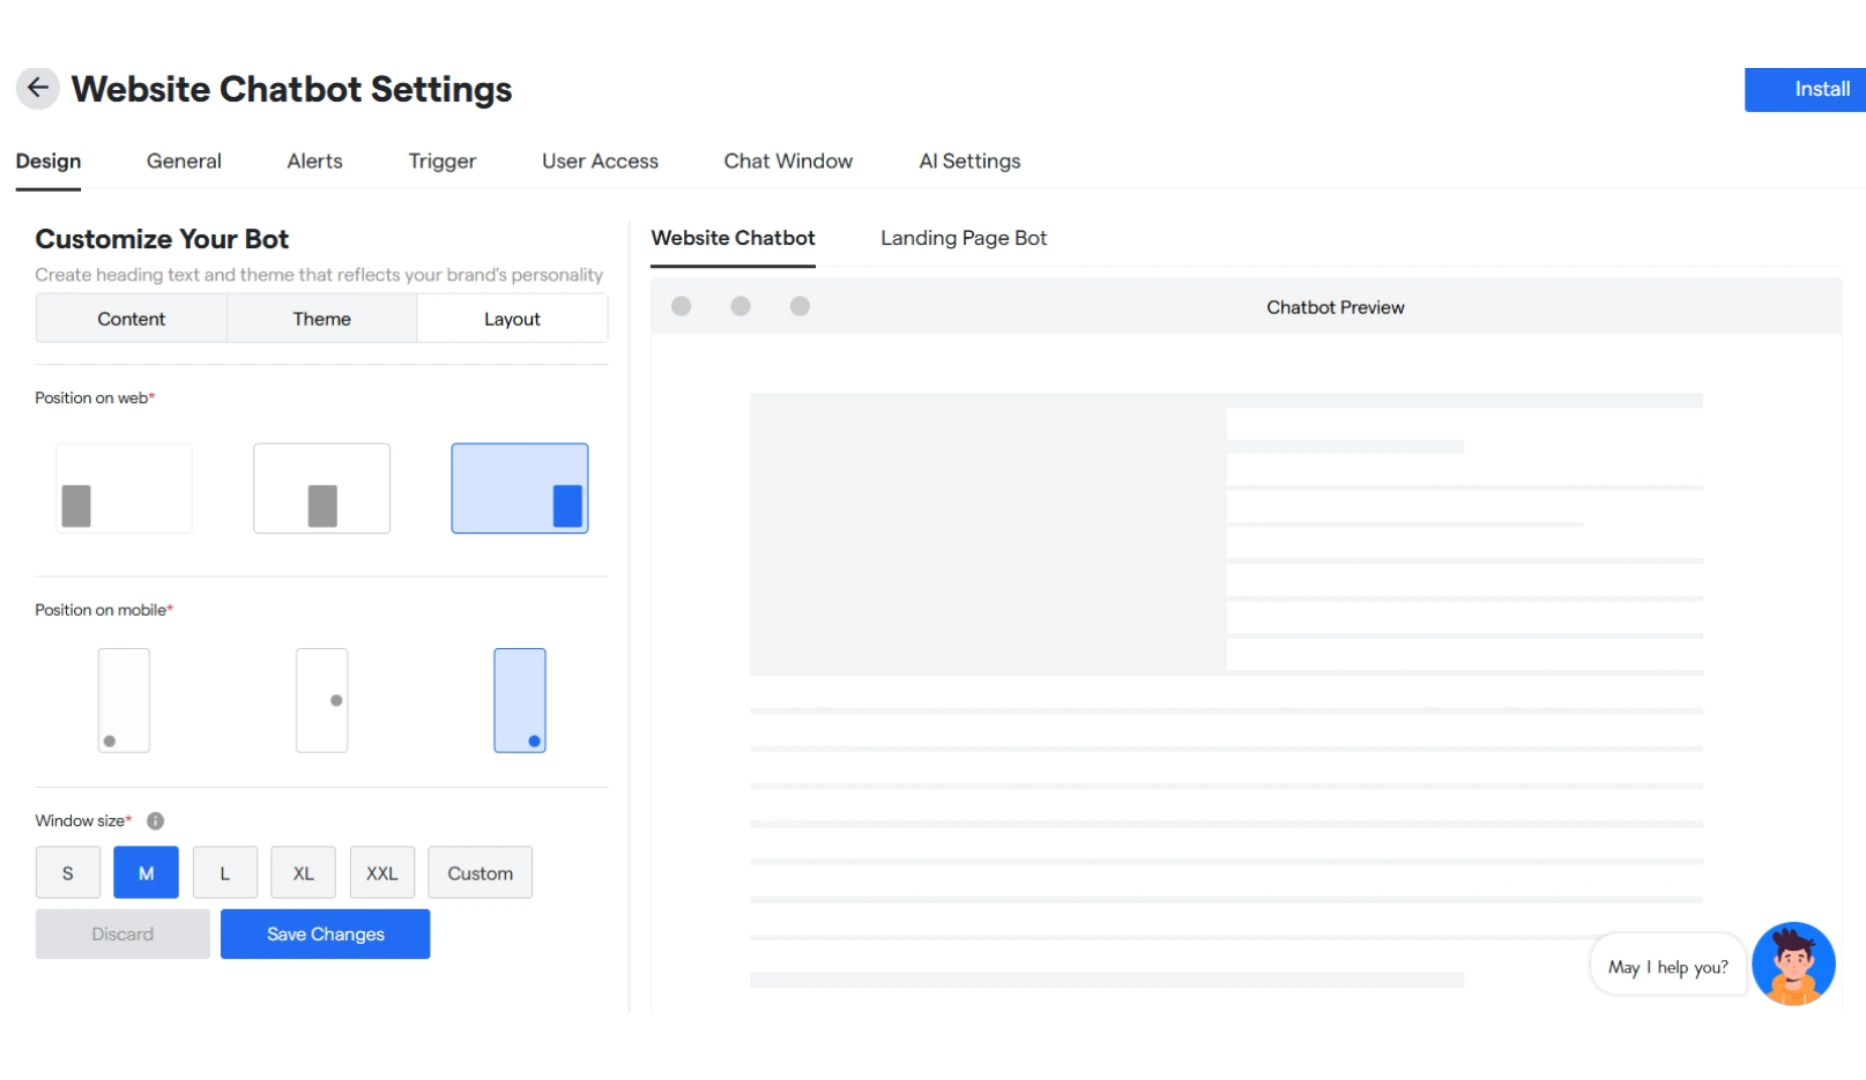Viewport: 1866px width, 1080px height.
Task: Set window size to XXL
Action: pos(382,873)
